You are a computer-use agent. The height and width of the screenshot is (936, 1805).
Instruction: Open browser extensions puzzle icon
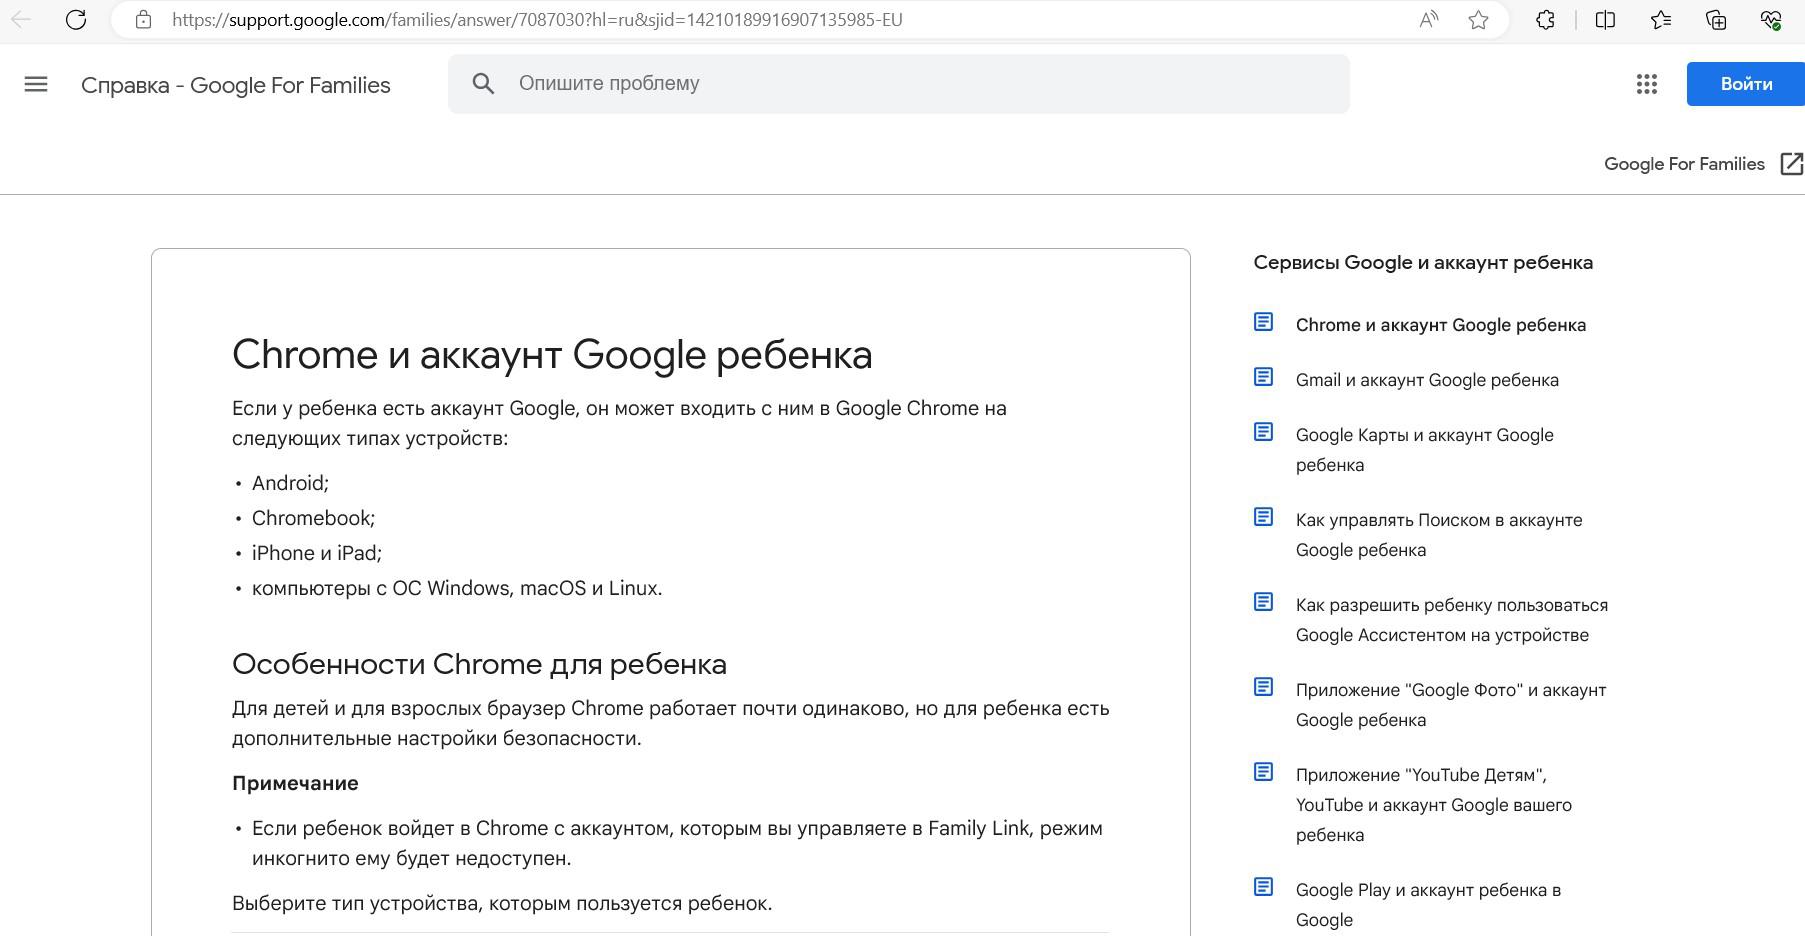click(1545, 20)
